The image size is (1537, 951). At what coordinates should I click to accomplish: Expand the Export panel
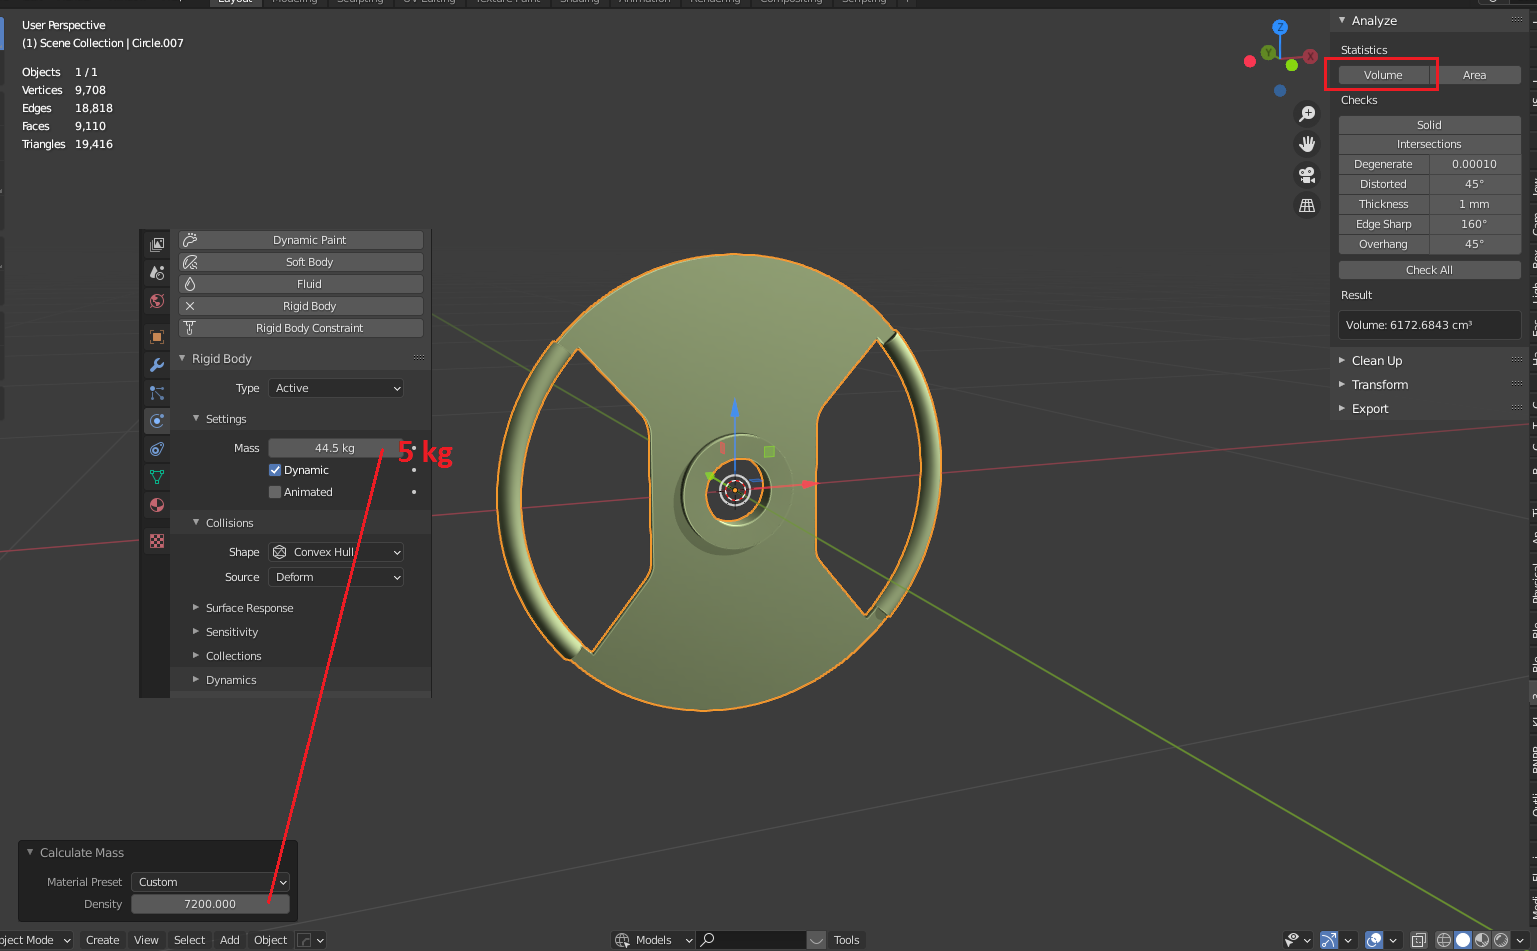click(x=1369, y=409)
